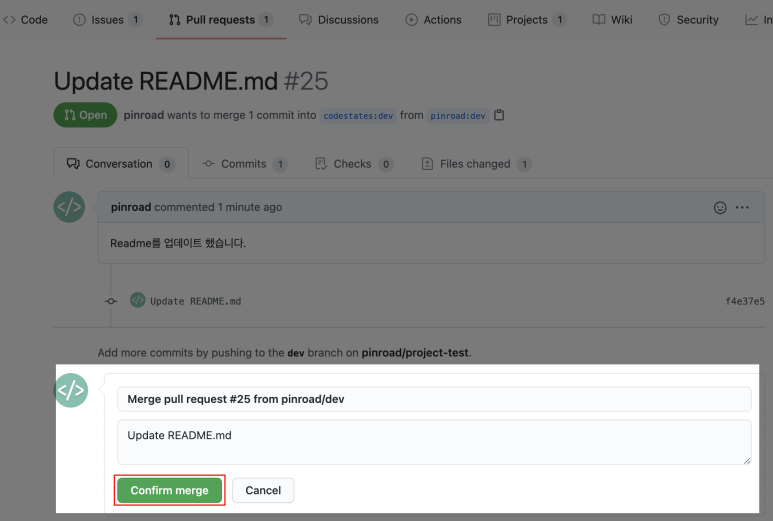Switch to the Commits tab
Screen dimensions: 773x521
click(245, 164)
